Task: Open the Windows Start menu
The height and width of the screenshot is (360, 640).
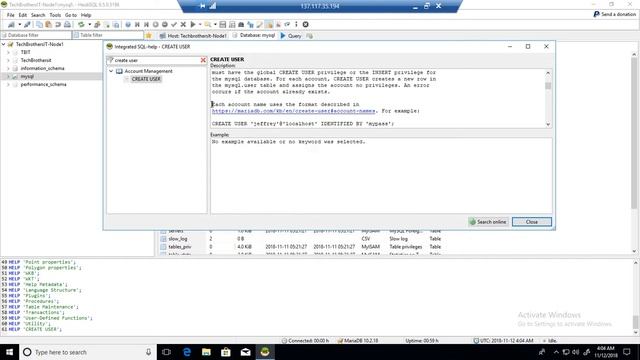Action: pos(9,352)
